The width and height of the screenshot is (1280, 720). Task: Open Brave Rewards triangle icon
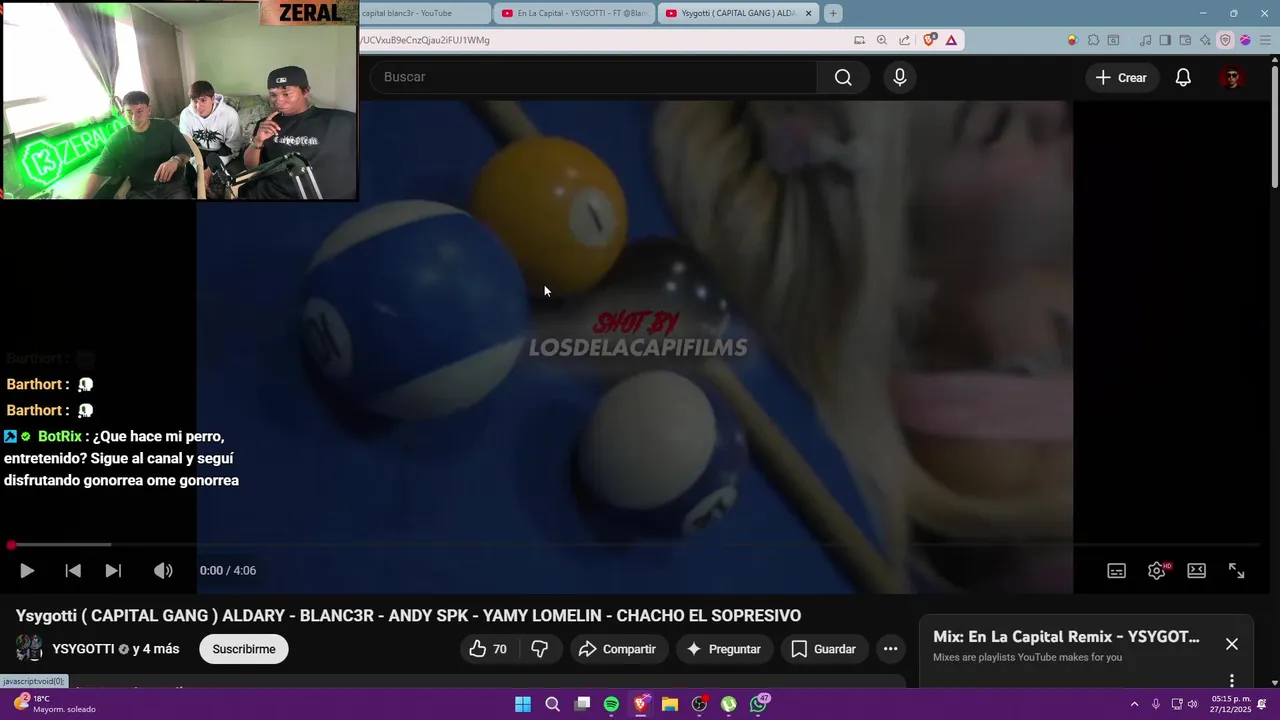(951, 40)
